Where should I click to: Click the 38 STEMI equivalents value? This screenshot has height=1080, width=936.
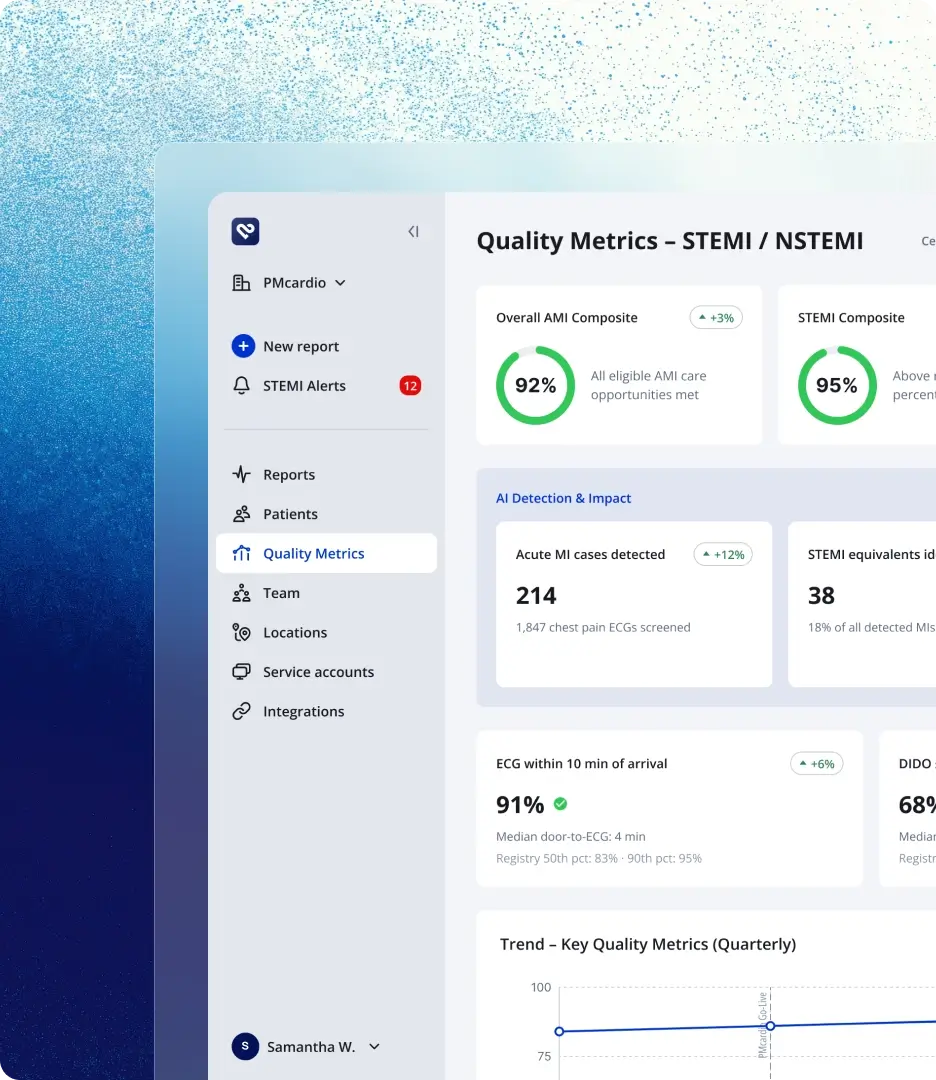(821, 596)
